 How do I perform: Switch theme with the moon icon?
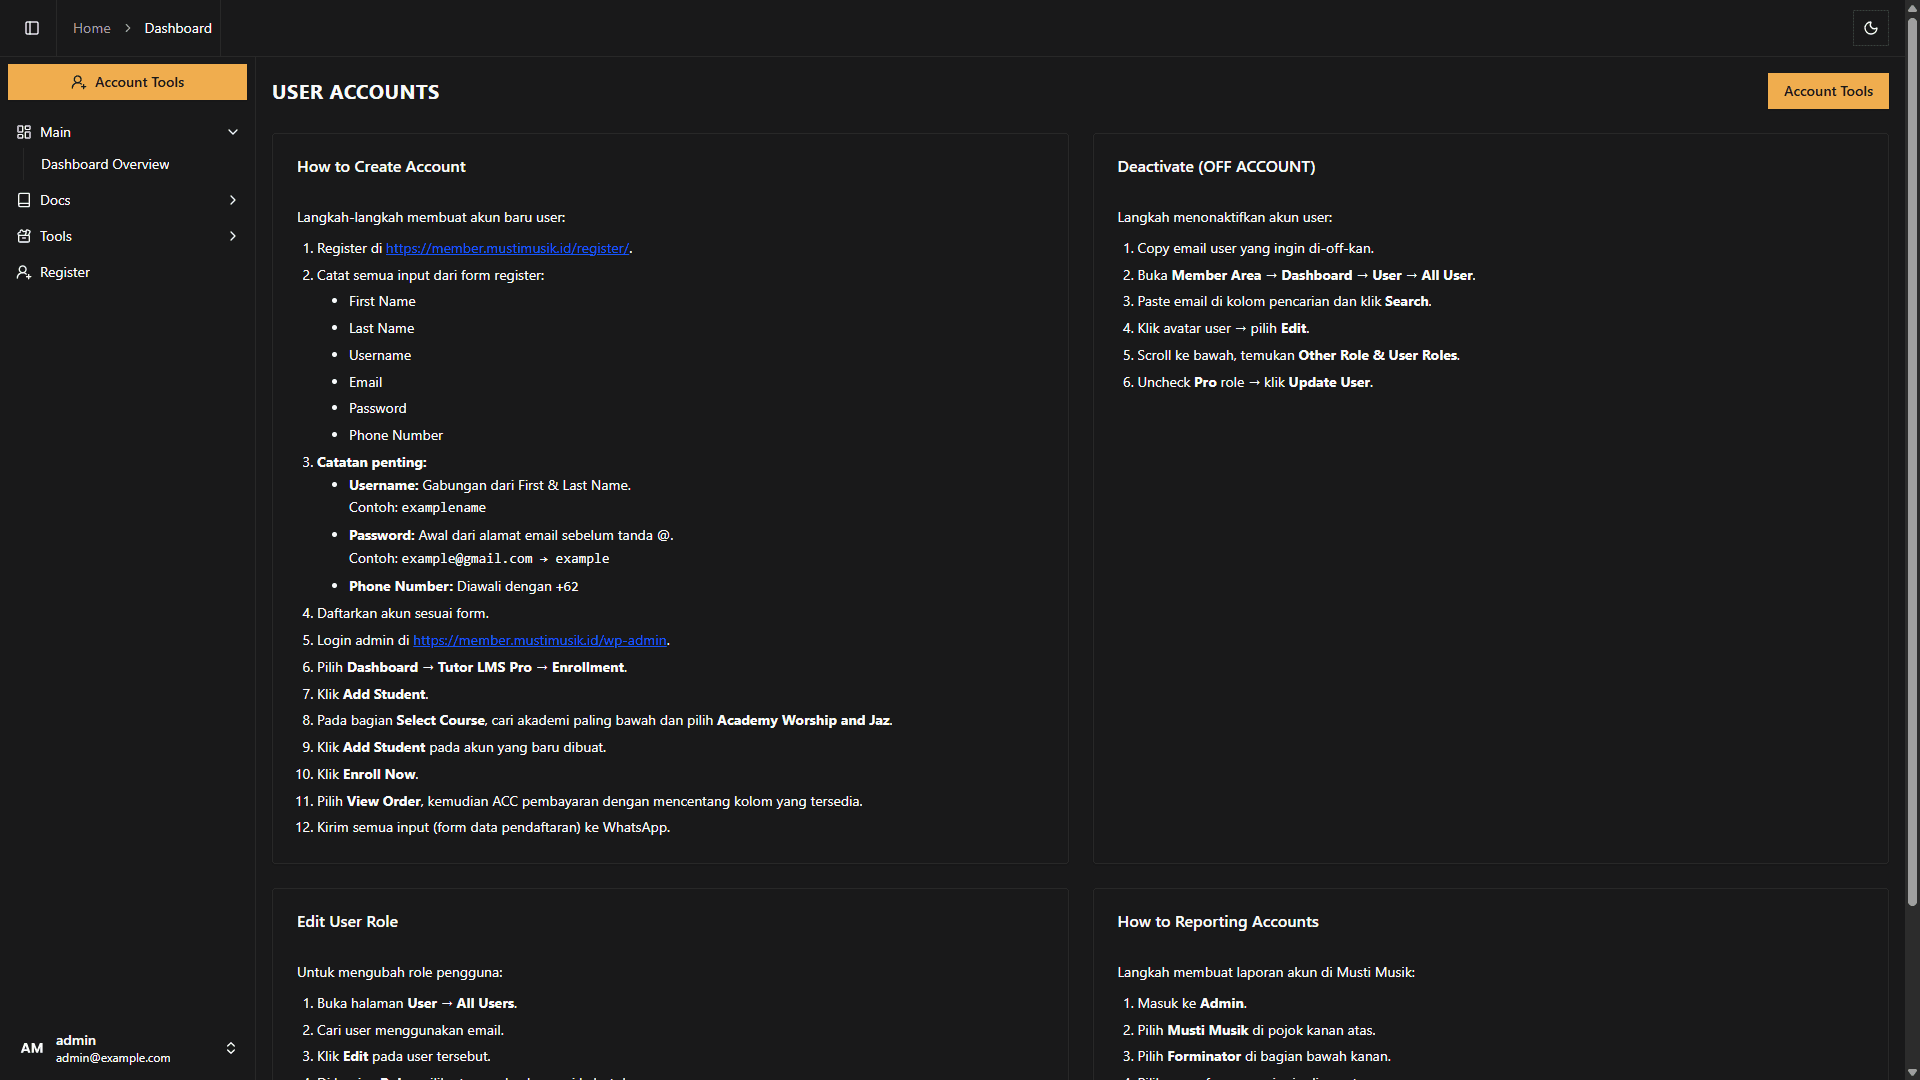[1871, 28]
